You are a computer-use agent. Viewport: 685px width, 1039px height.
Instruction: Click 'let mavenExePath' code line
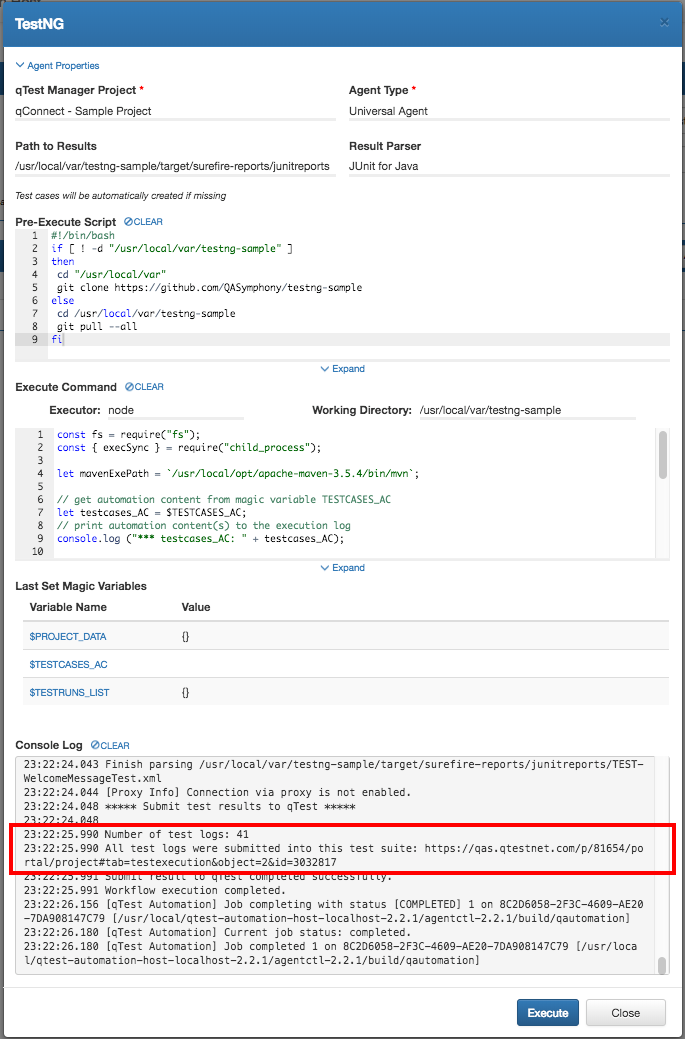[238, 474]
